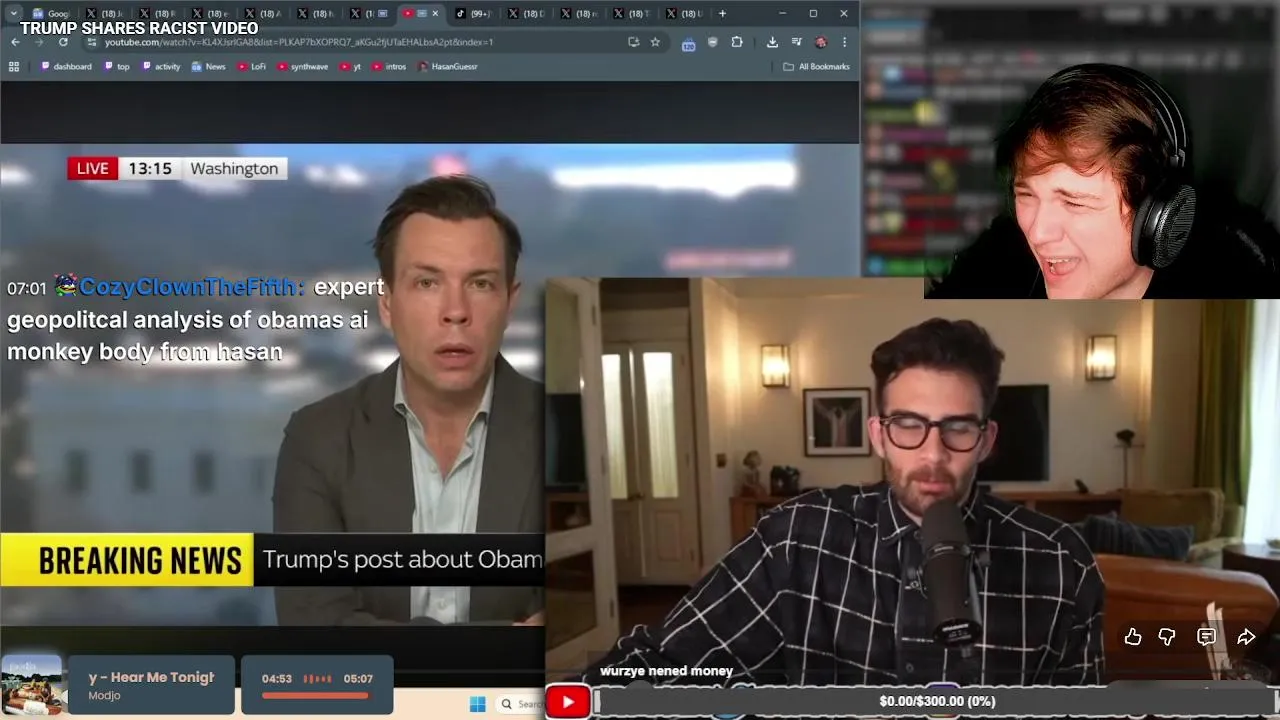
Task: Reload the YouTube page
Action: (x=63, y=42)
